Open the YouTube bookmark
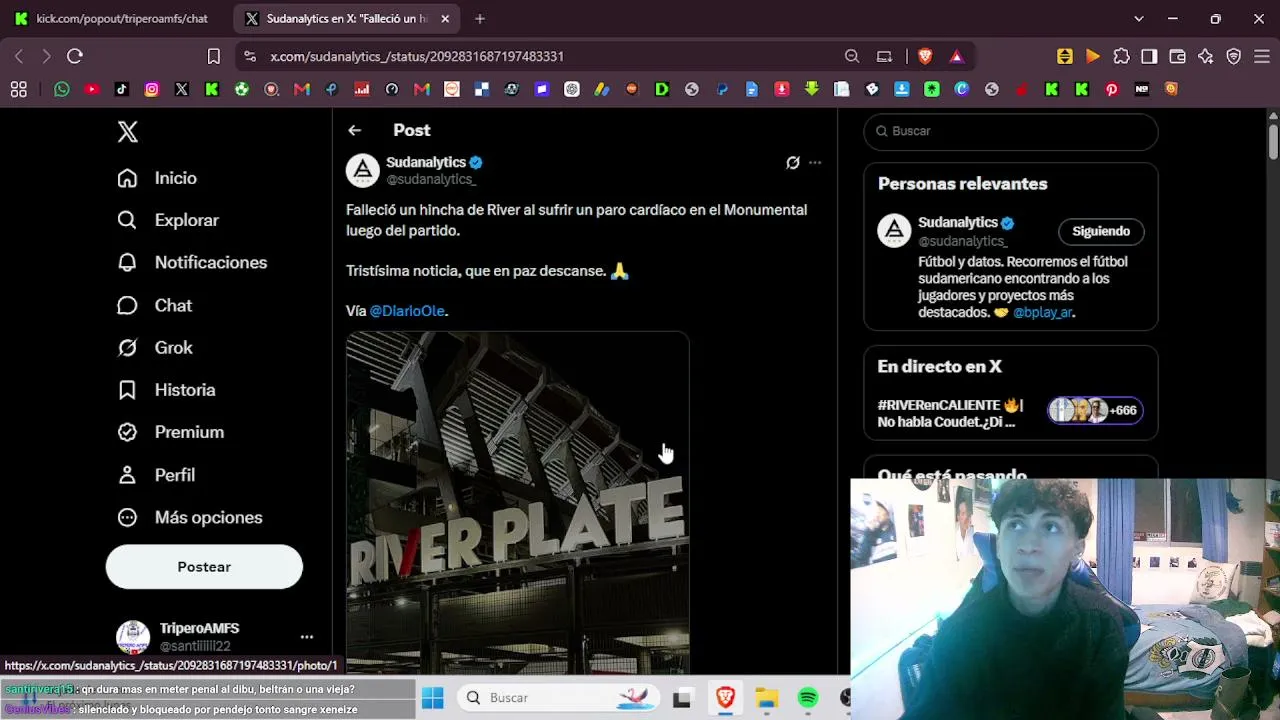Image resolution: width=1280 pixels, height=720 pixels. 92,89
